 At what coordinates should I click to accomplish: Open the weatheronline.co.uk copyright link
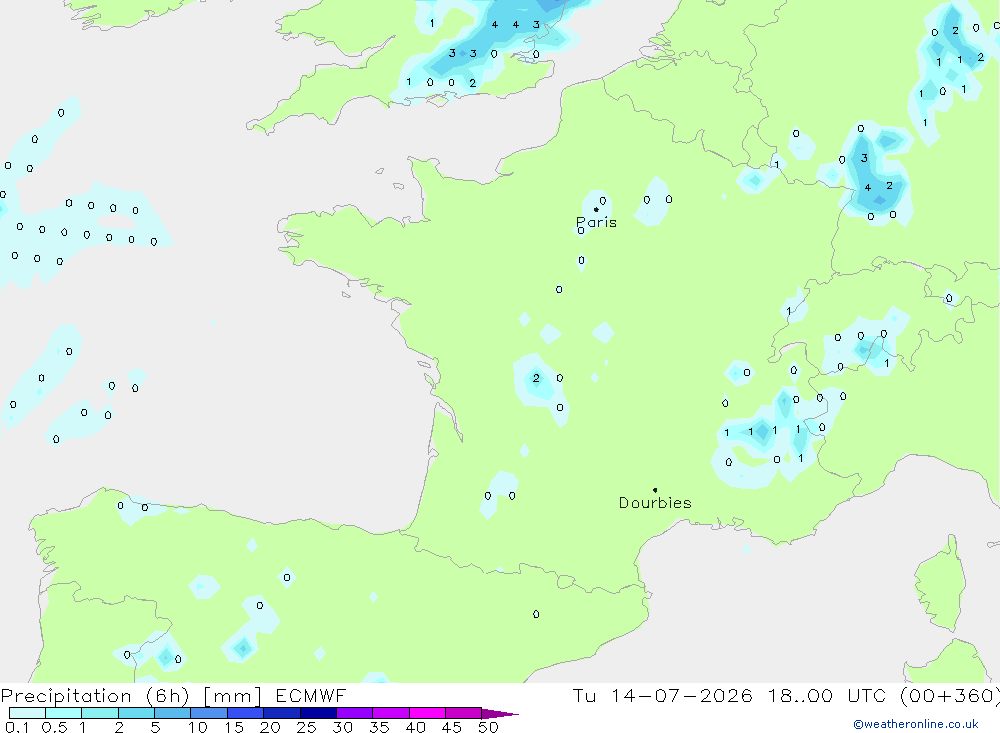pyautogui.click(x=916, y=724)
